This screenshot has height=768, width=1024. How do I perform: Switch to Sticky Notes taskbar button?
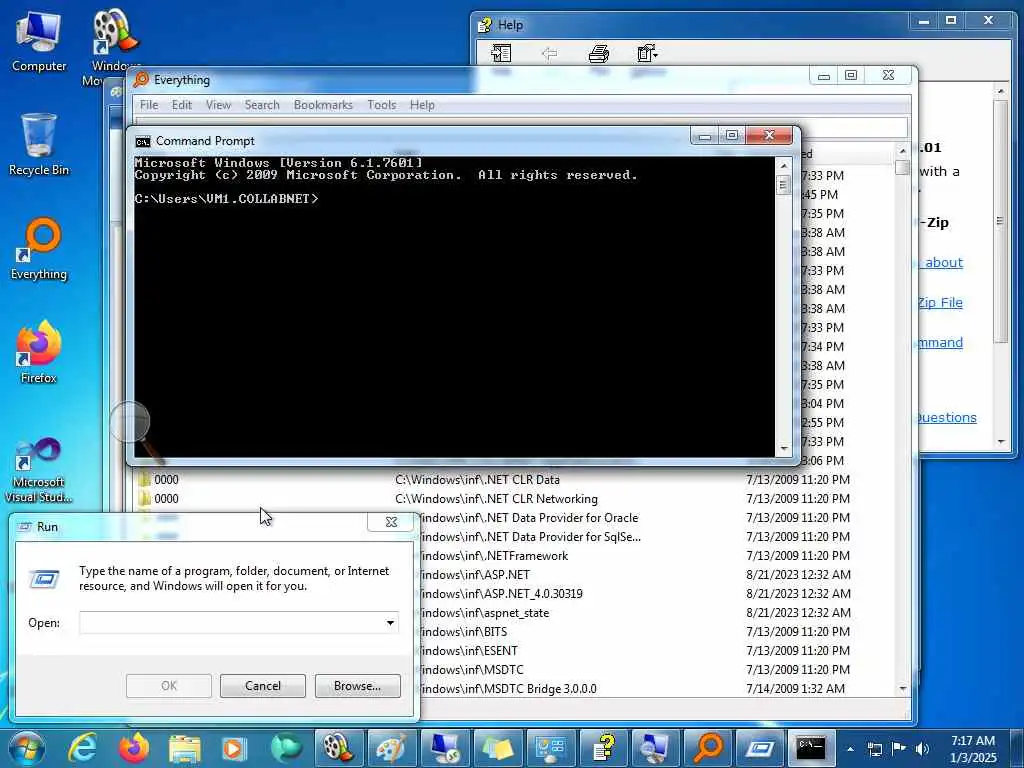(x=496, y=748)
